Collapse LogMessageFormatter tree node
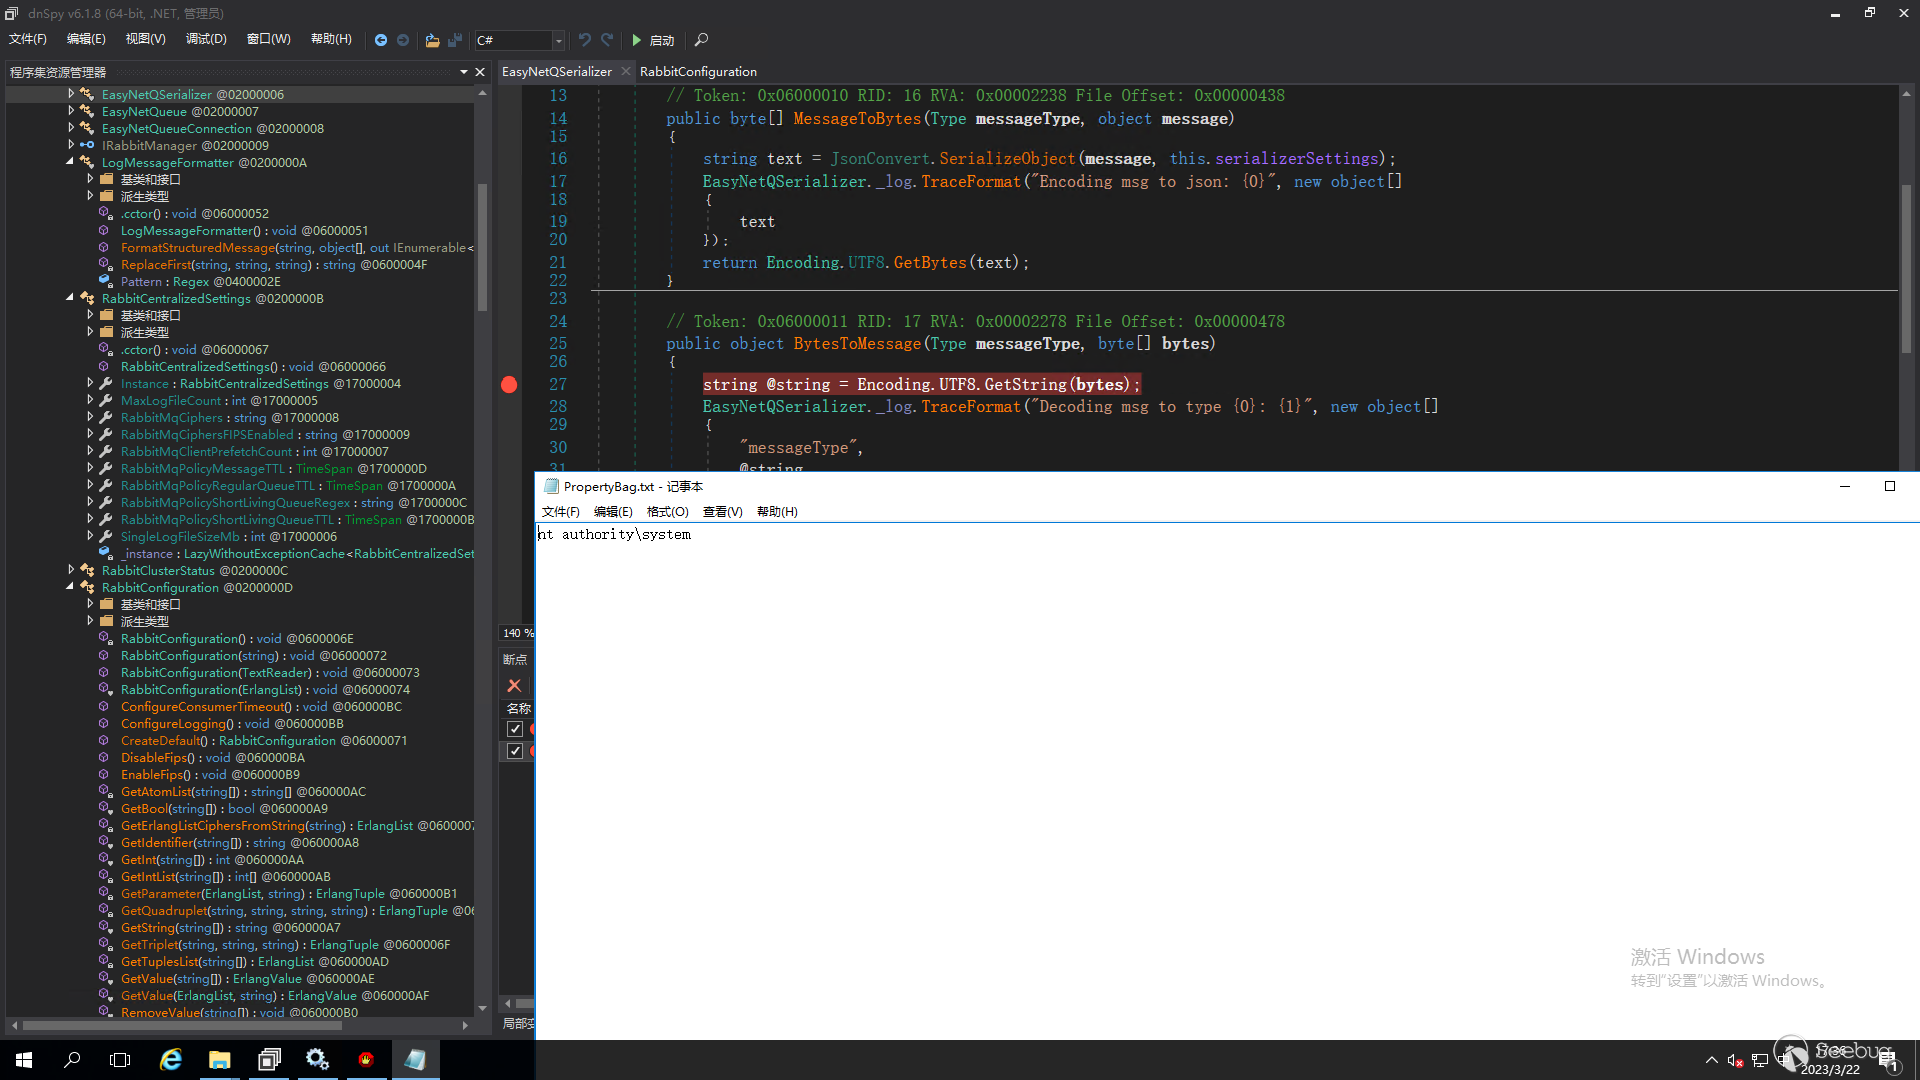The image size is (1920, 1080). 70,162
